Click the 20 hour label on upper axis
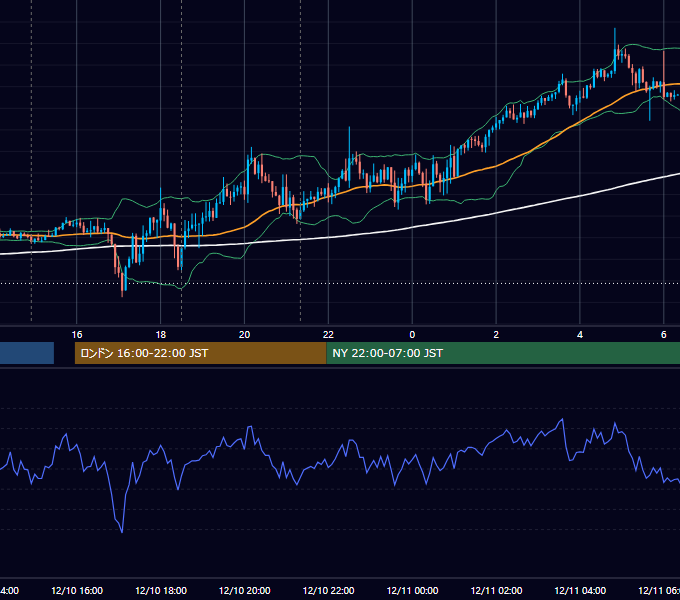The width and height of the screenshot is (680, 600). [x=245, y=335]
